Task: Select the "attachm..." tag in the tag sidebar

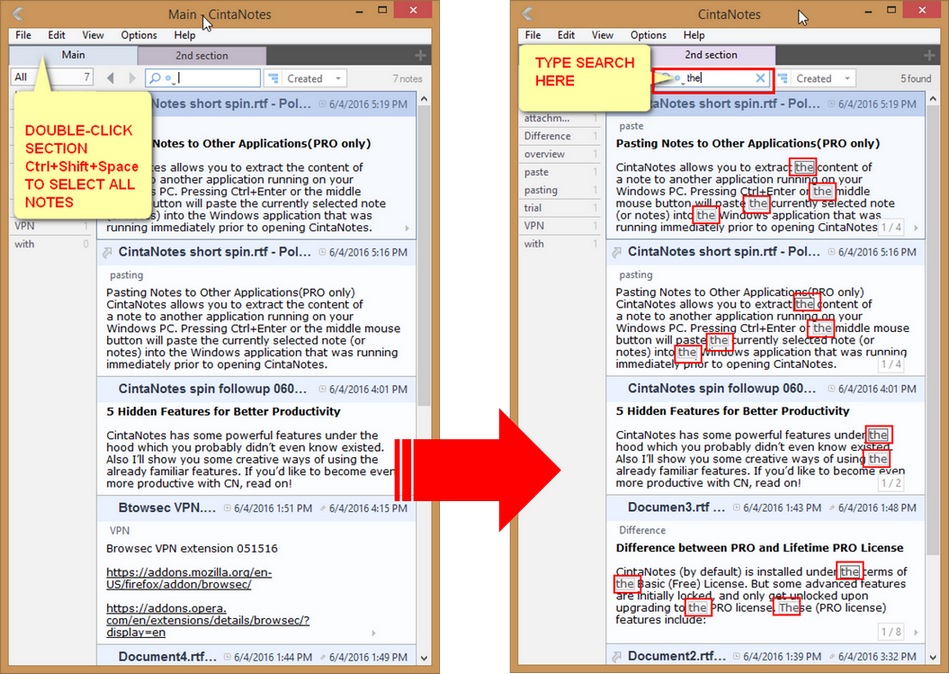Action: pyautogui.click(x=560, y=119)
